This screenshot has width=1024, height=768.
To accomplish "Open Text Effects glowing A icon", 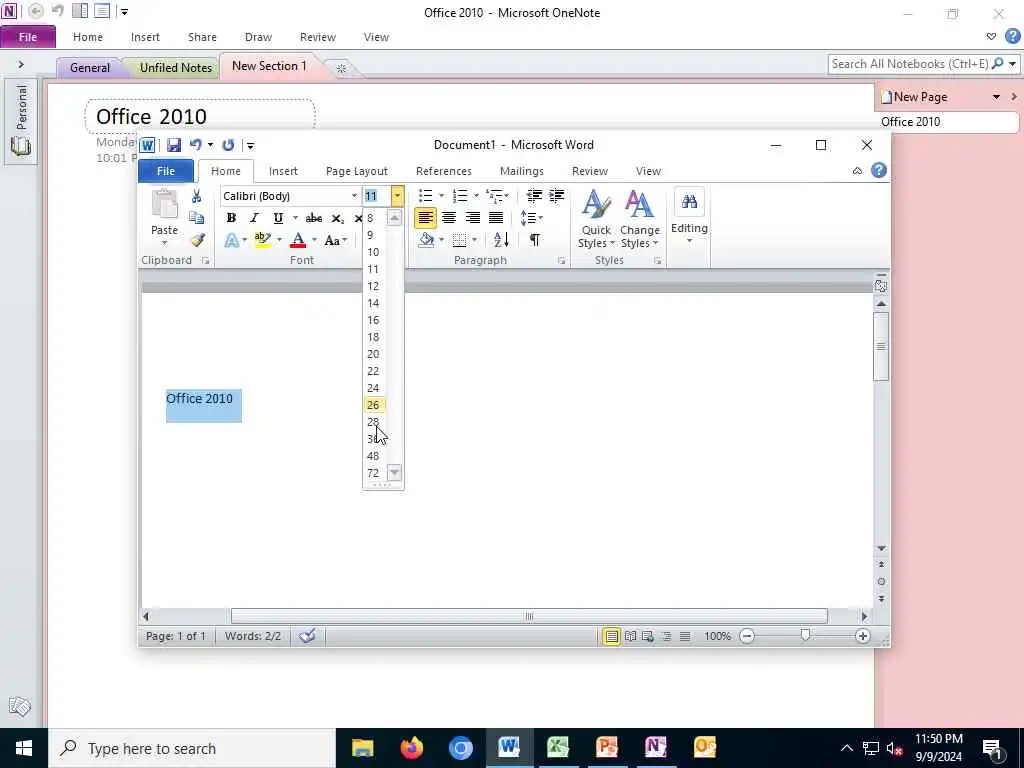I will pos(231,240).
